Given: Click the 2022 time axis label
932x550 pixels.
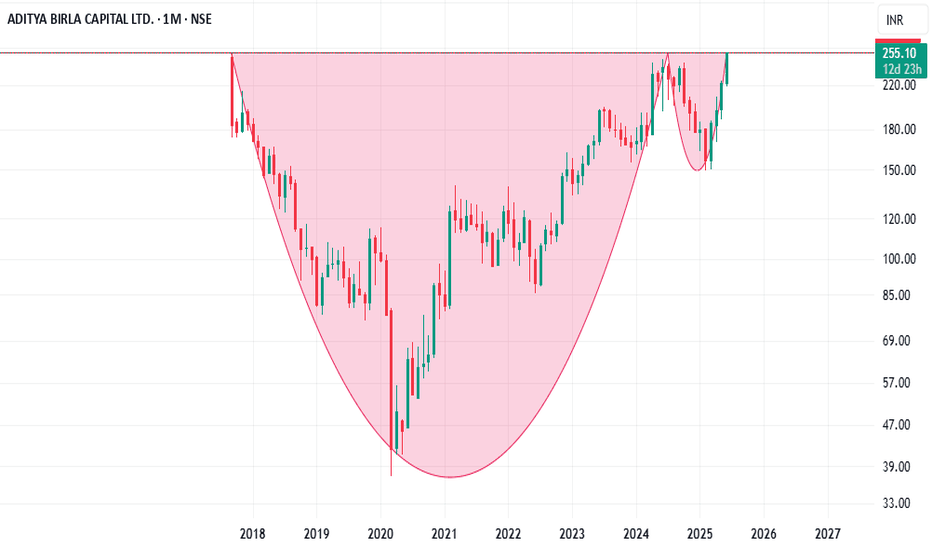Looking at the screenshot, I should coord(508,534).
